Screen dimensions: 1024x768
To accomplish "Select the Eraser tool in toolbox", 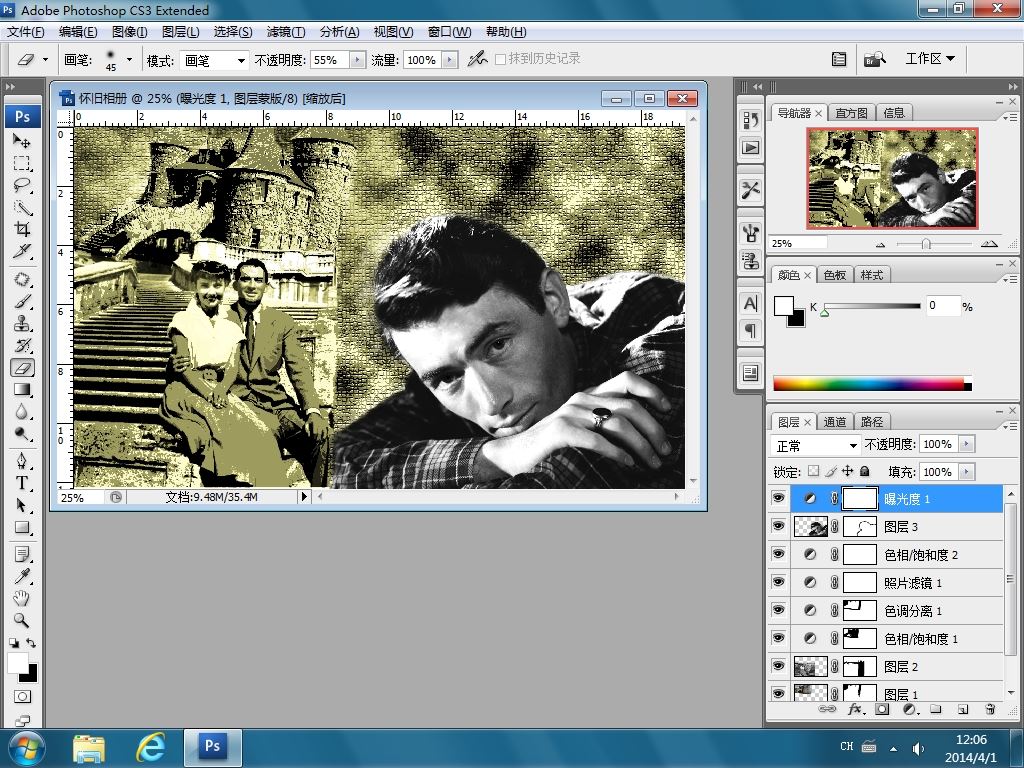I will coord(22,368).
